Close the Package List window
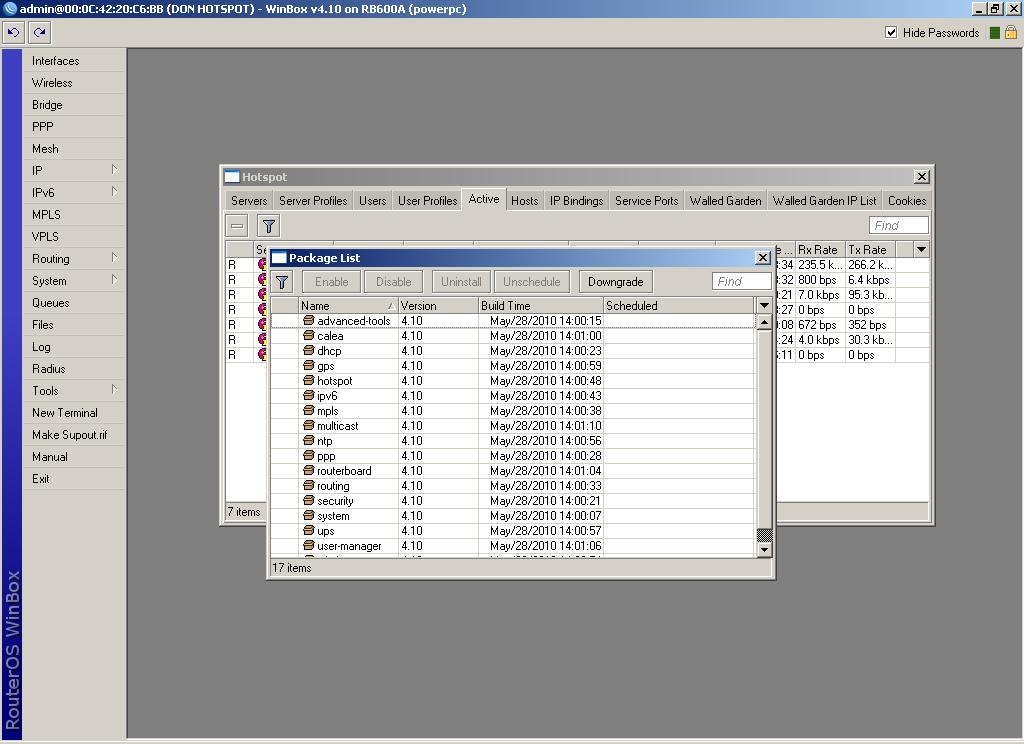Screen dimensions: 1024x744 (x=762, y=257)
